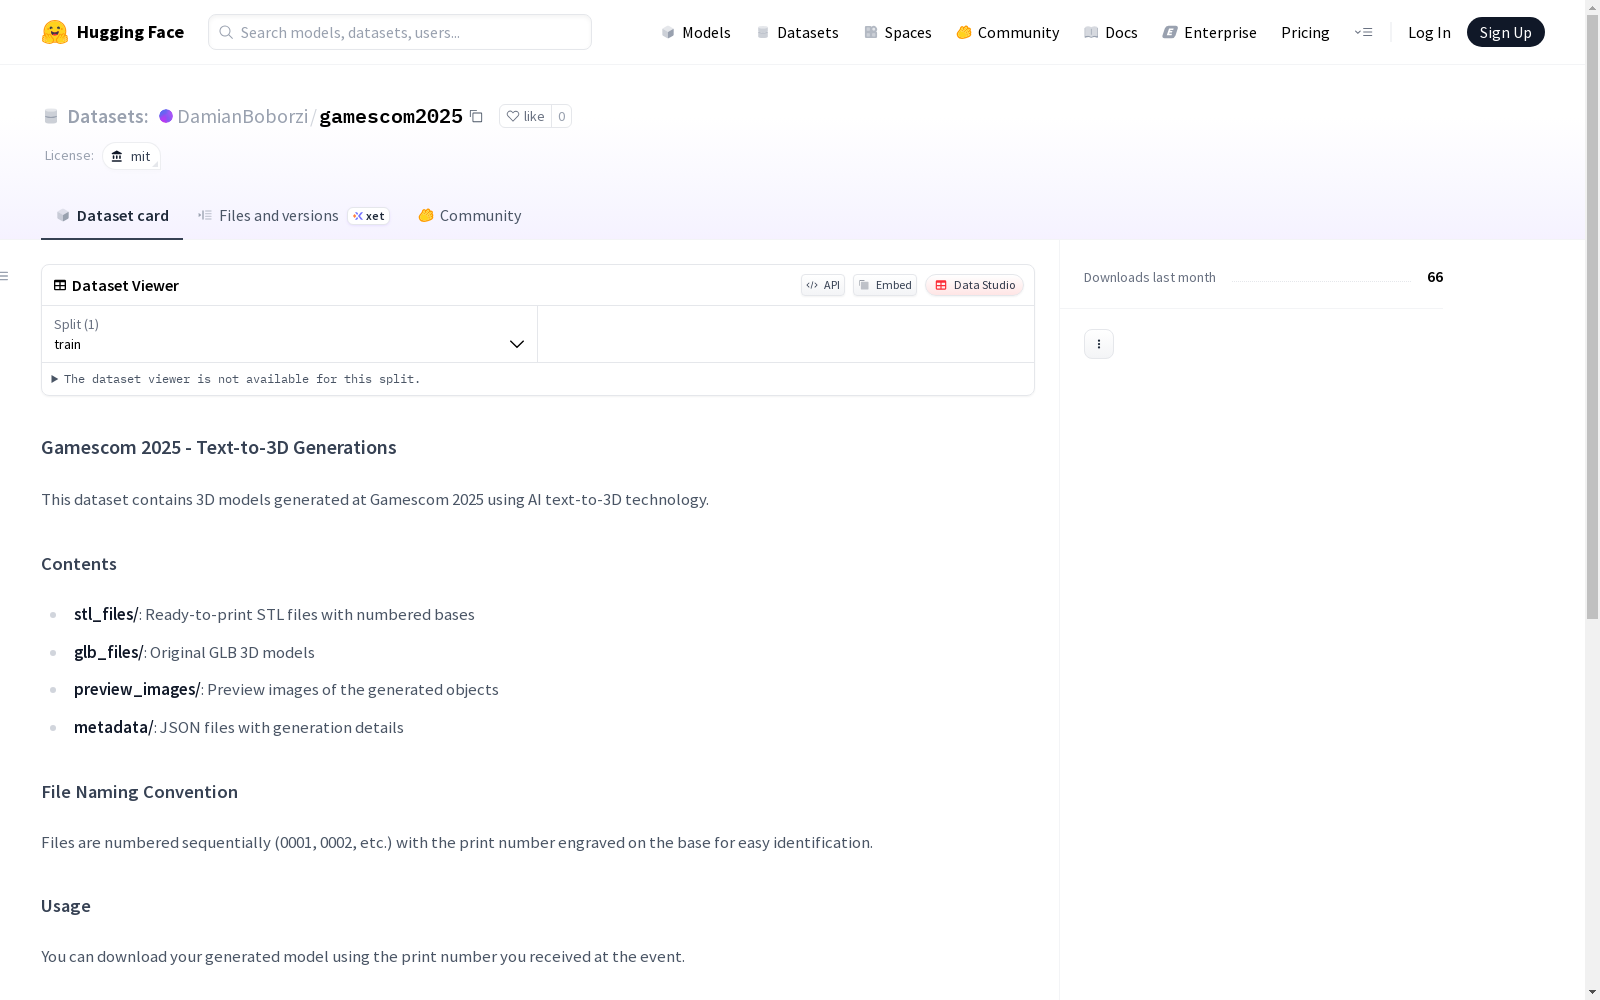Click the scrollbar down arrow
This screenshot has width=1600, height=1000.
click(1592, 992)
